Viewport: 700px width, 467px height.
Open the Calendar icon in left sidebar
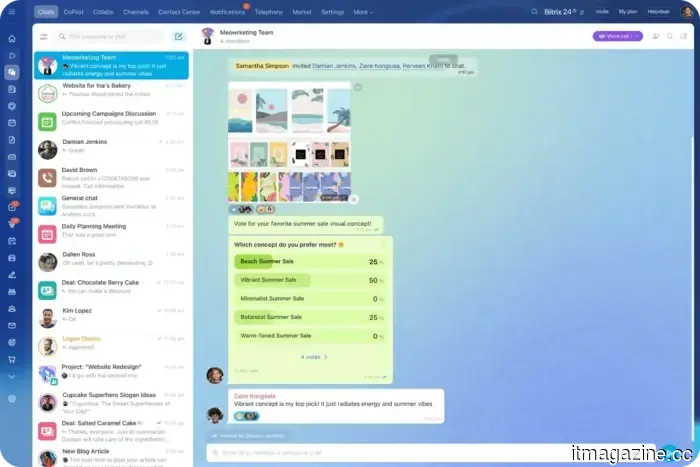tap(12, 123)
